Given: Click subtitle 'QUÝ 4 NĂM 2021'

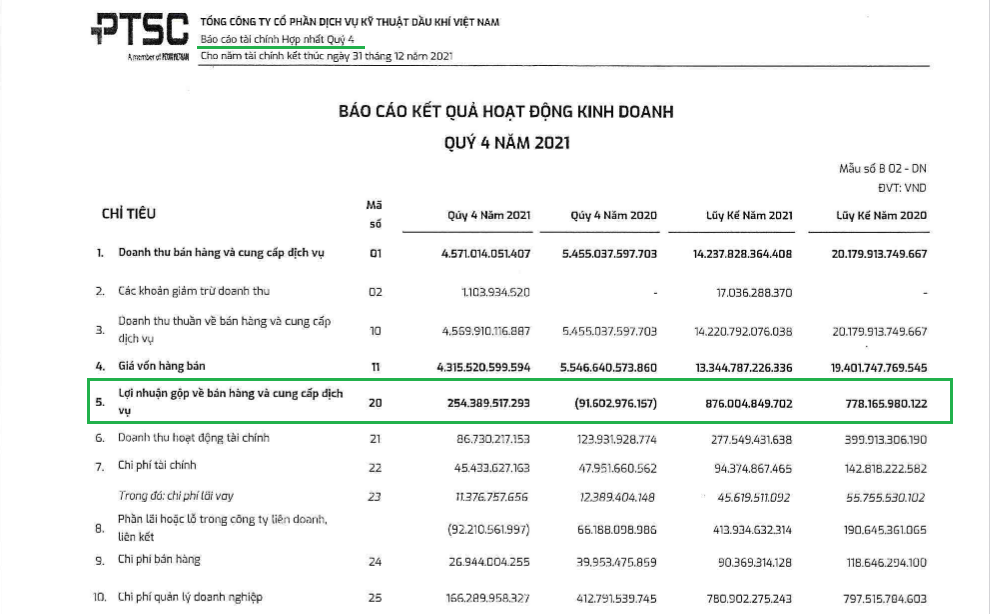Looking at the screenshot, I should (x=507, y=143).
